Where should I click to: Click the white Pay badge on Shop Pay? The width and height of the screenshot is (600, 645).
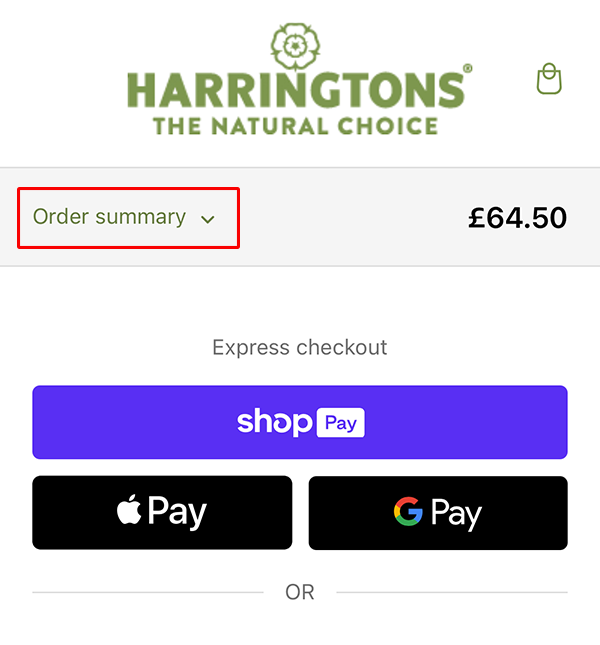point(341,422)
